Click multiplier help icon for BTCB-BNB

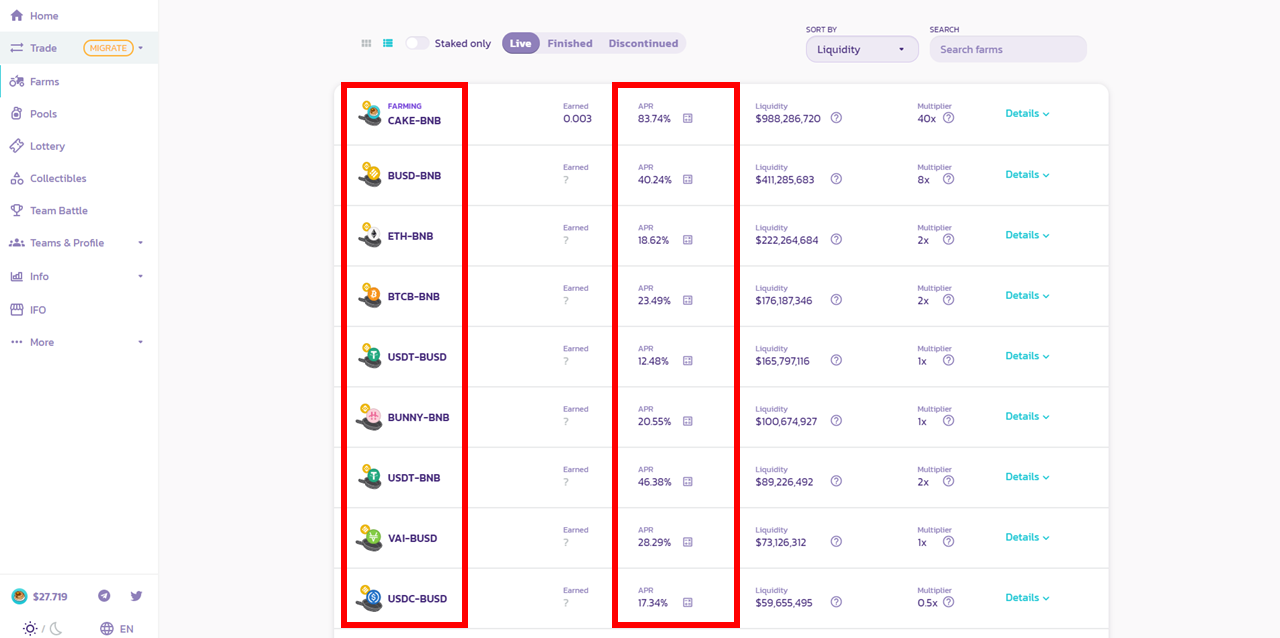pyautogui.click(x=948, y=300)
